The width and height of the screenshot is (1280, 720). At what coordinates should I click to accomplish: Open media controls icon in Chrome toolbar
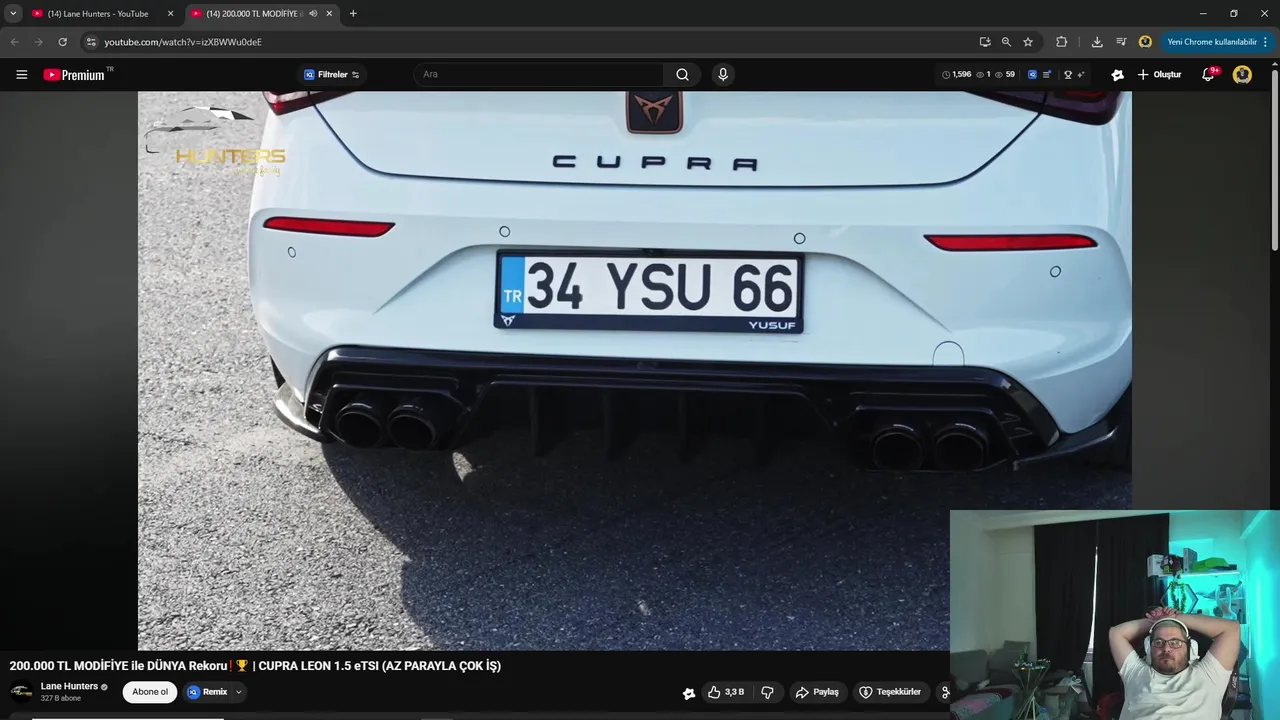coord(1121,42)
